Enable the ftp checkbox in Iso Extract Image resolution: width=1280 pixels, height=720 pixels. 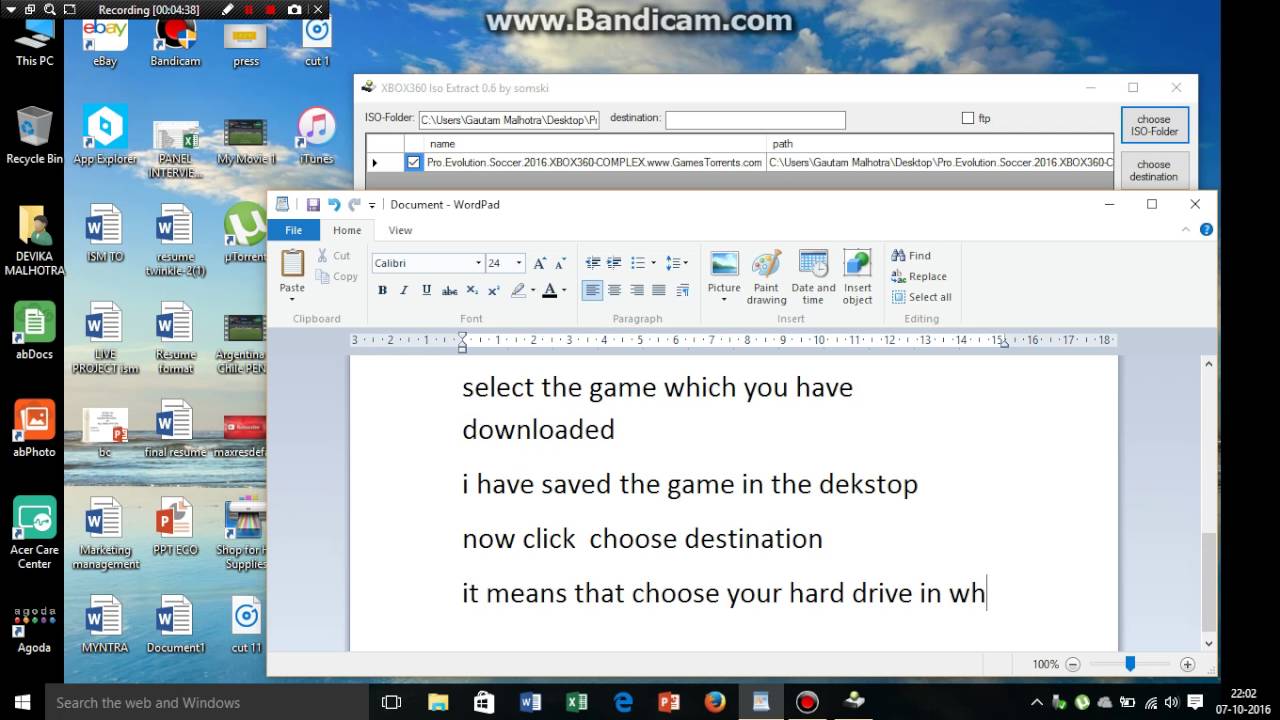pyautogui.click(x=967, y=118)
